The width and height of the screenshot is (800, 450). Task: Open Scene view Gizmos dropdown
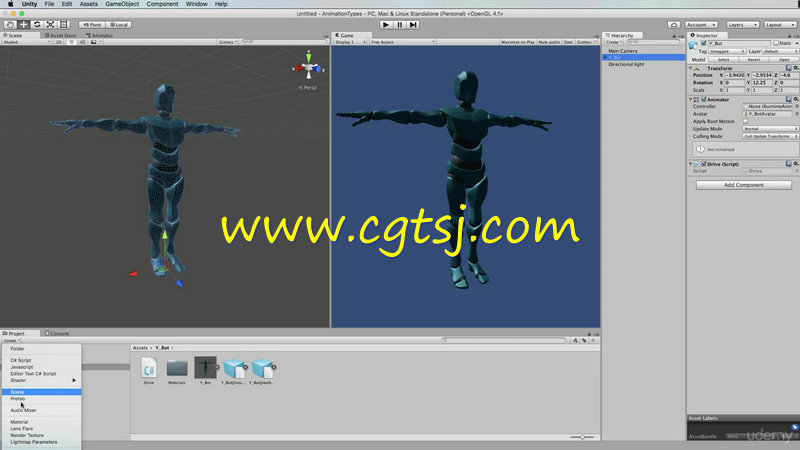[x=228, y=42]
